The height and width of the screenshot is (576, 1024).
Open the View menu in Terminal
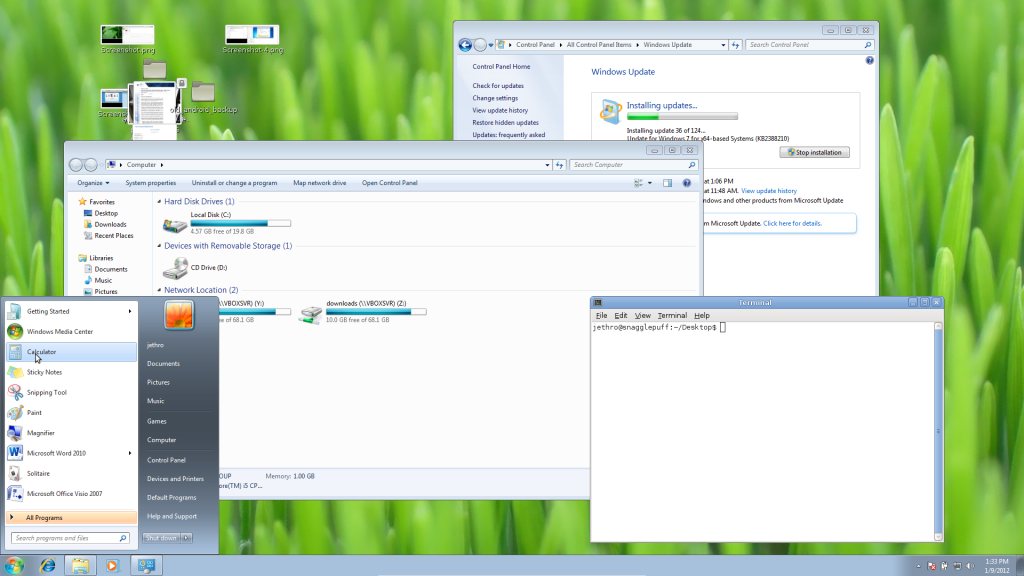point(643,315)
